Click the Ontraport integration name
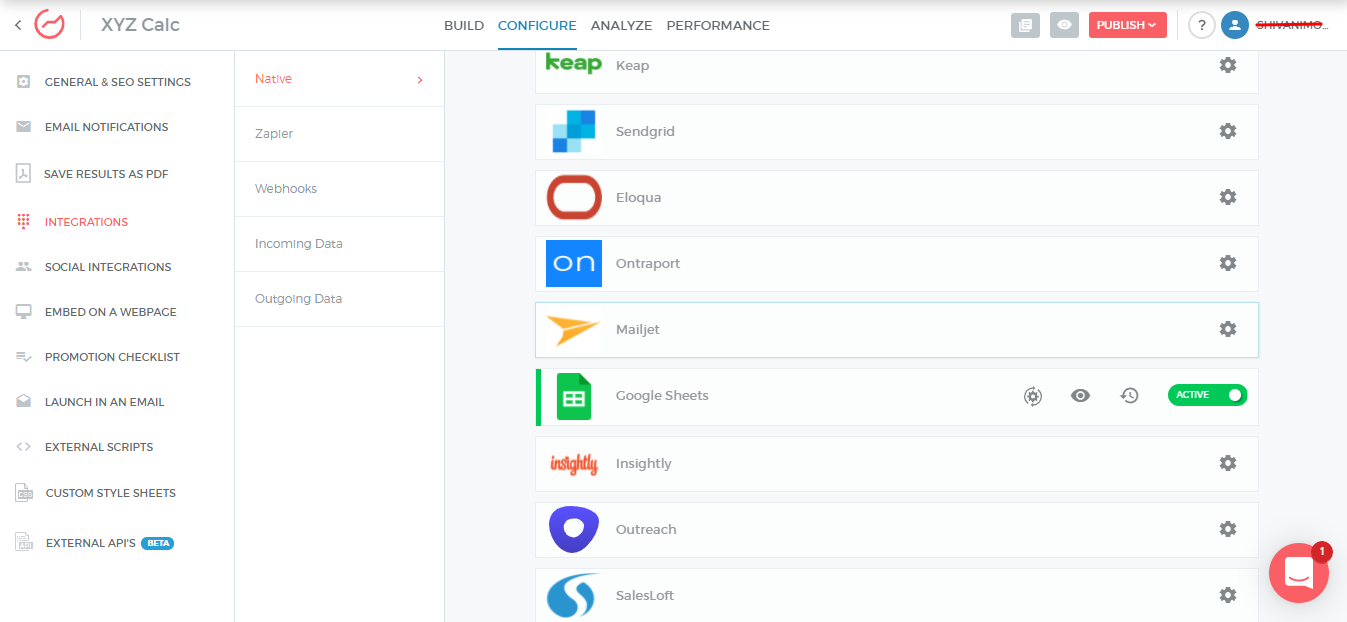The width and height of the screenshot is (1347, 622). (648, 263)
